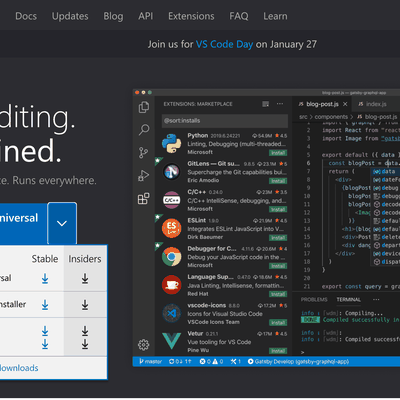The width and height of the screenshot is (400, 400).
Task: Open the Extensions activity bar icon
Action: pyautogui.click(x=144, y=199)
